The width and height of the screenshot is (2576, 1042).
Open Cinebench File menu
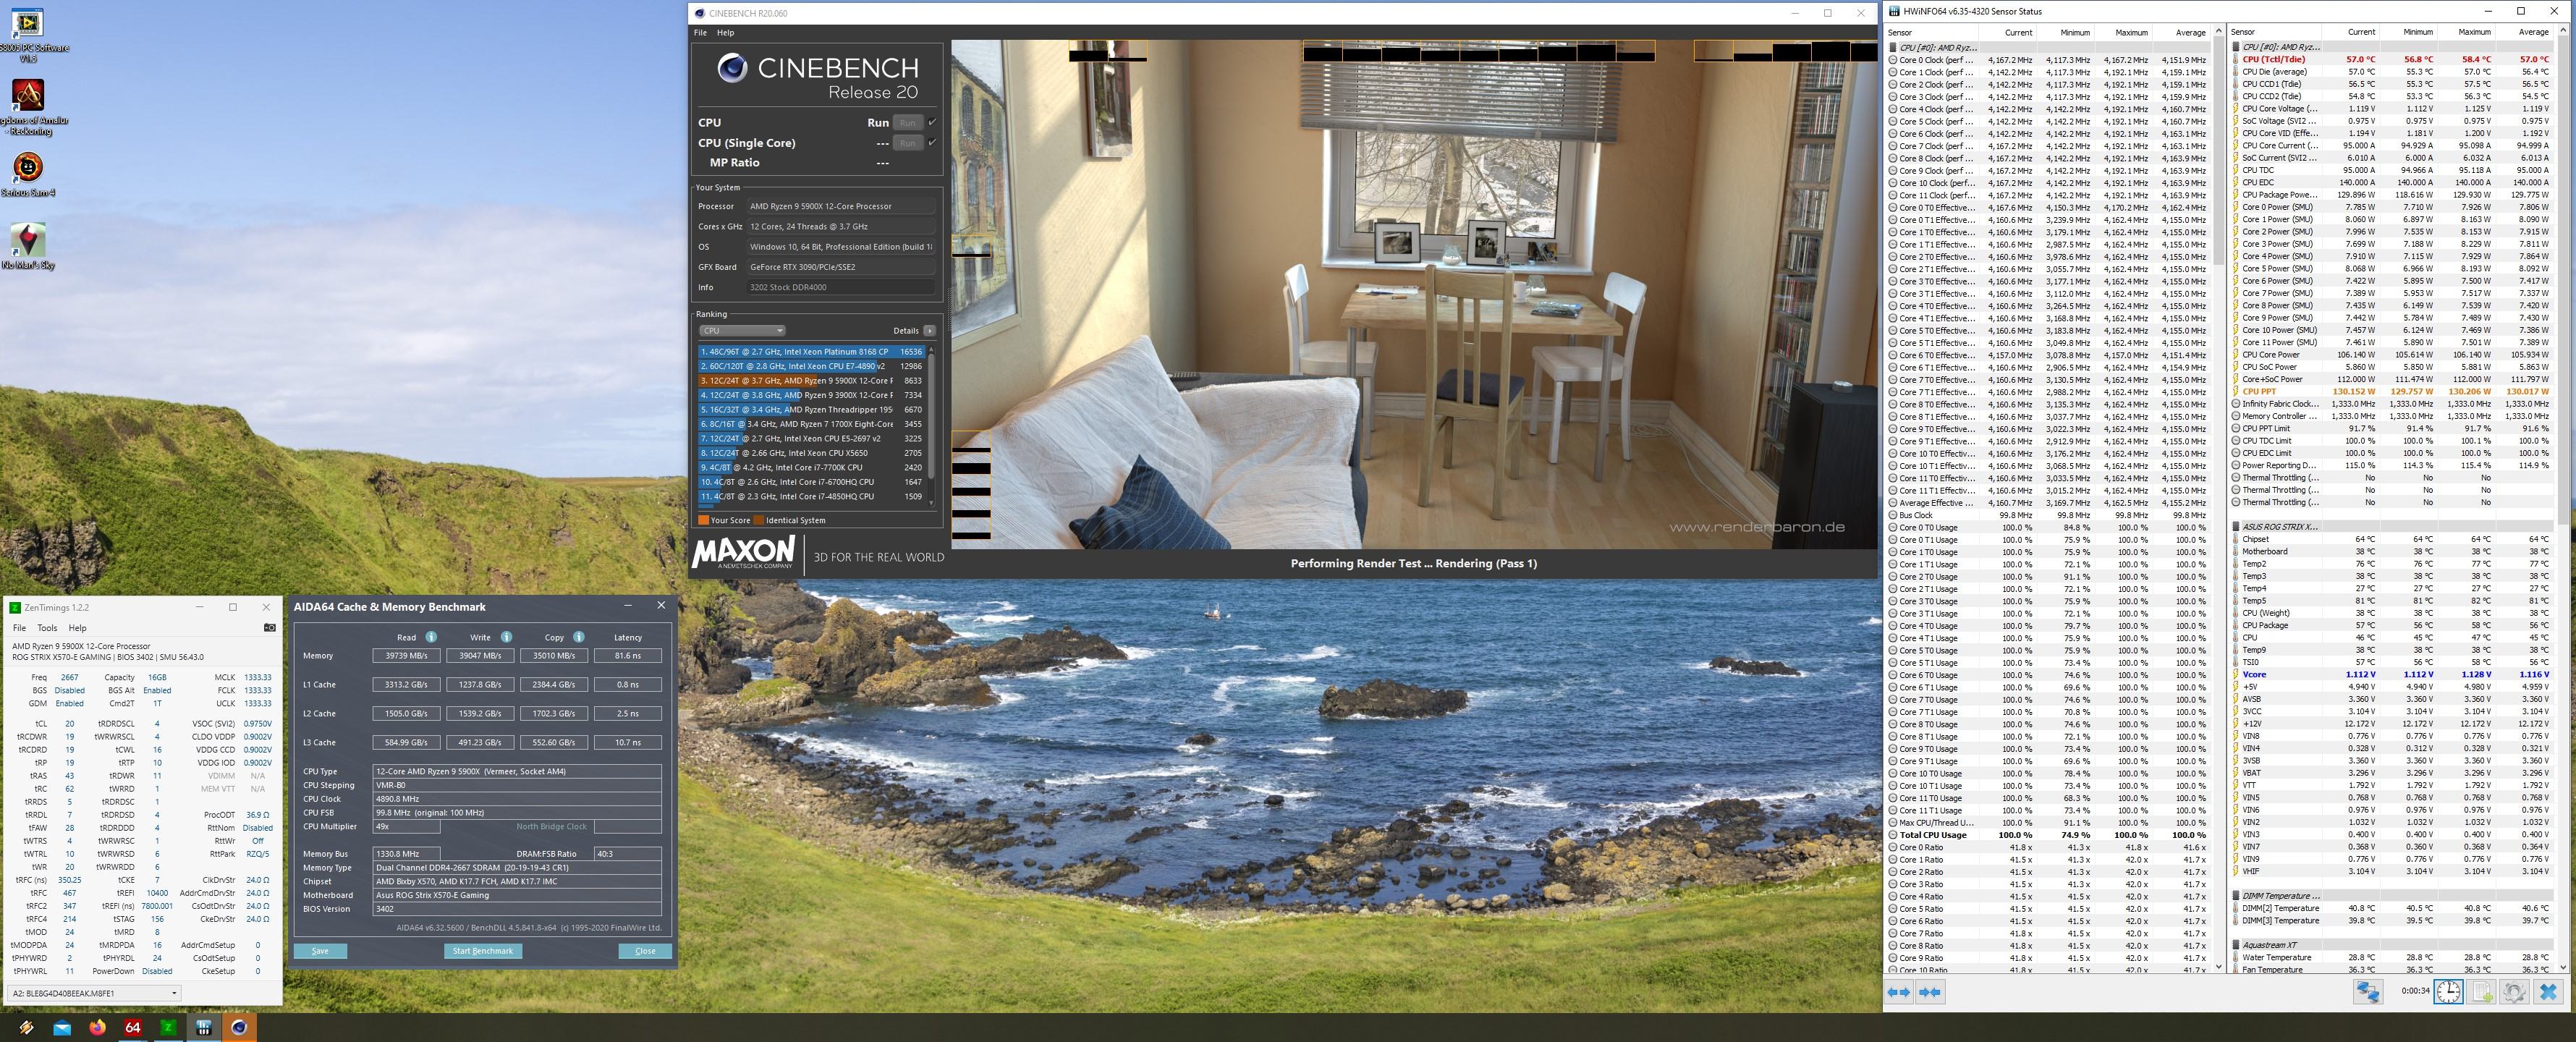701,32
